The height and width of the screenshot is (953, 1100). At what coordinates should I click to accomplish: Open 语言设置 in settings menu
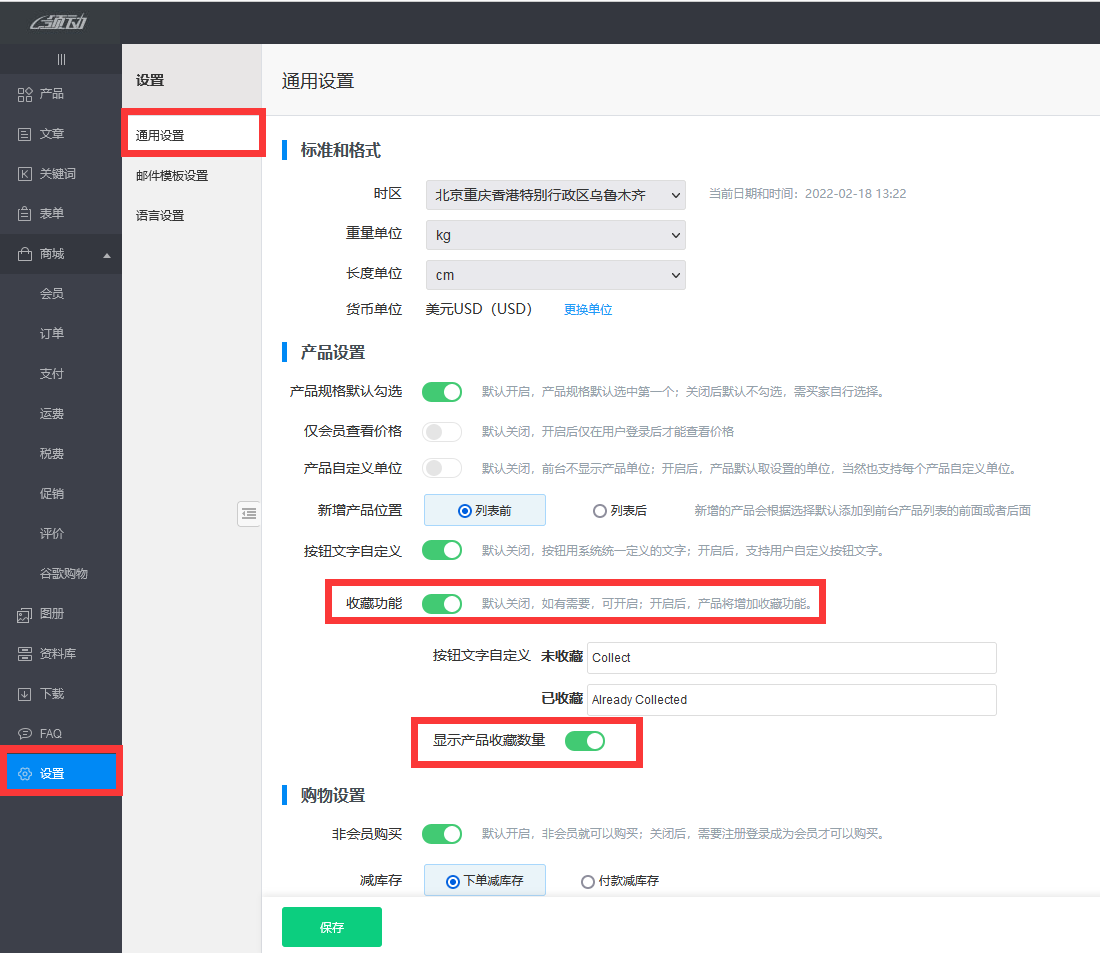(160, 216)
